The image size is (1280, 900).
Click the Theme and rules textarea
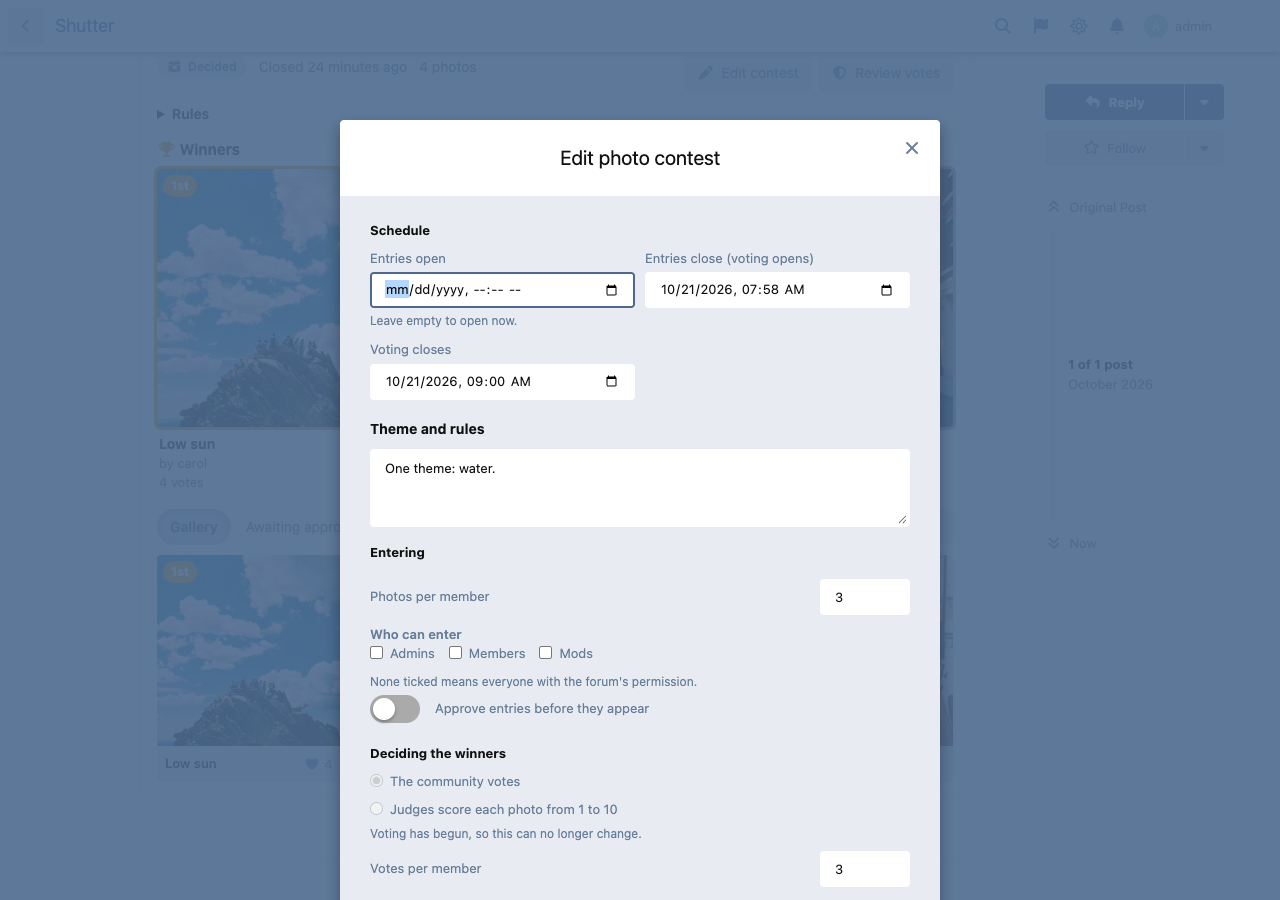click(640, 487)
